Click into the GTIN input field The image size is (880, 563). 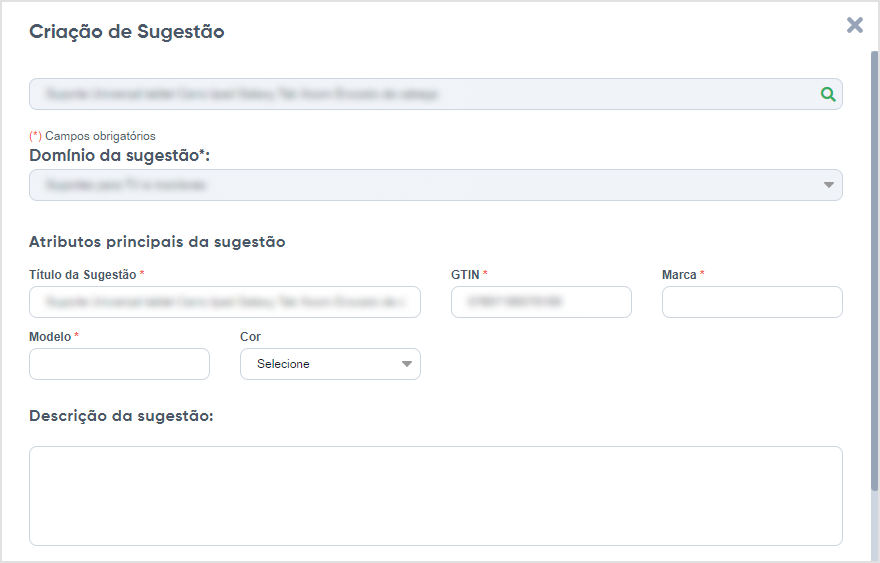tap(541, 302)
